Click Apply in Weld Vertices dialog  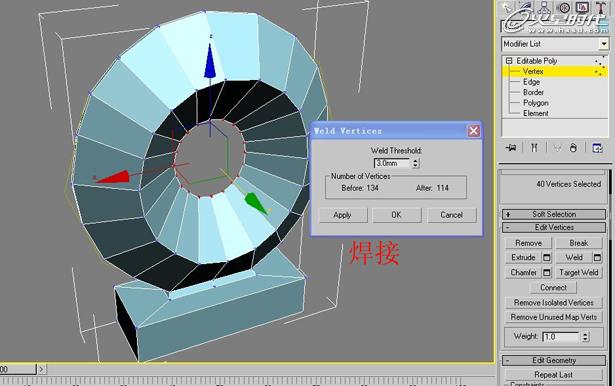pyautogui.click(x=343, y=215)
